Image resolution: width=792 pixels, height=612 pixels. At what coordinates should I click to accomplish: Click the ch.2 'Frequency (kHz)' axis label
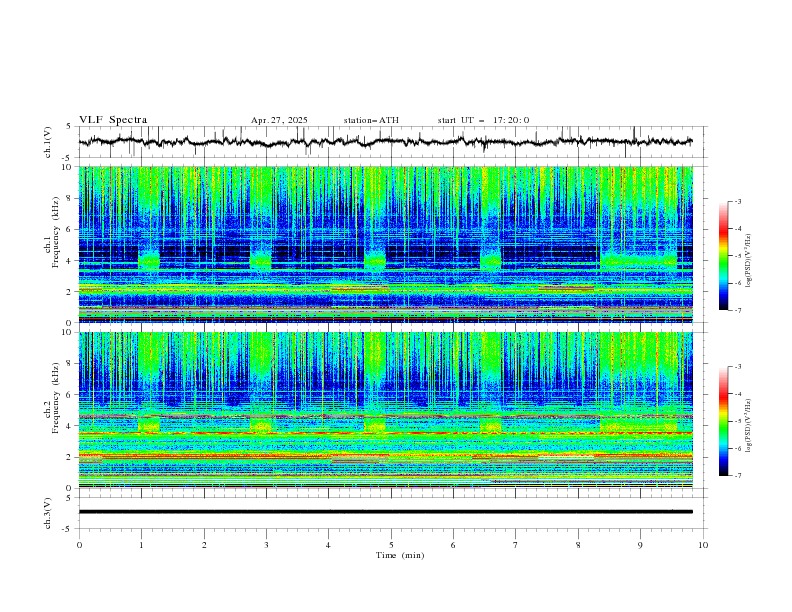click(x=56, y=398)
